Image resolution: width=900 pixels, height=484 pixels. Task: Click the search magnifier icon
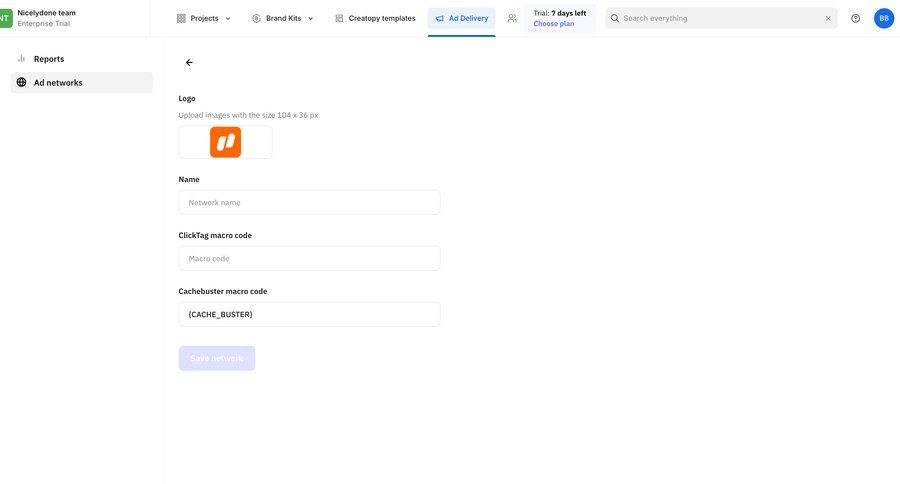pos(615,18)
